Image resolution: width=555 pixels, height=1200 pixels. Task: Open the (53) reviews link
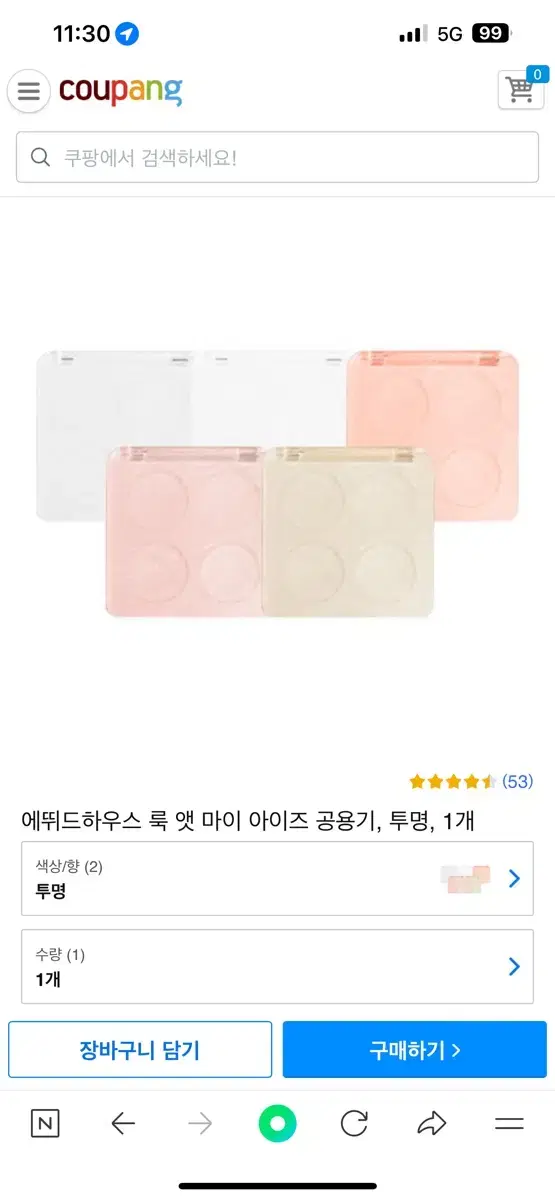[x=517, y=781]
